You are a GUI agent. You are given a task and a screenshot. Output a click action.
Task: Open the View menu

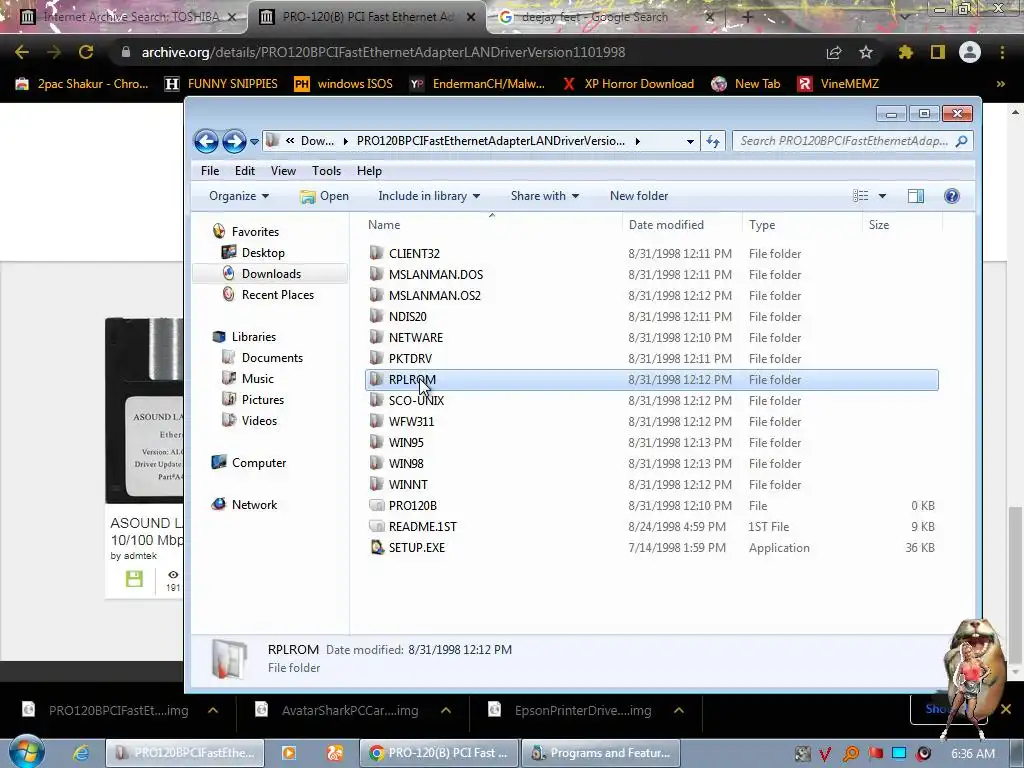tap(283, 171)
